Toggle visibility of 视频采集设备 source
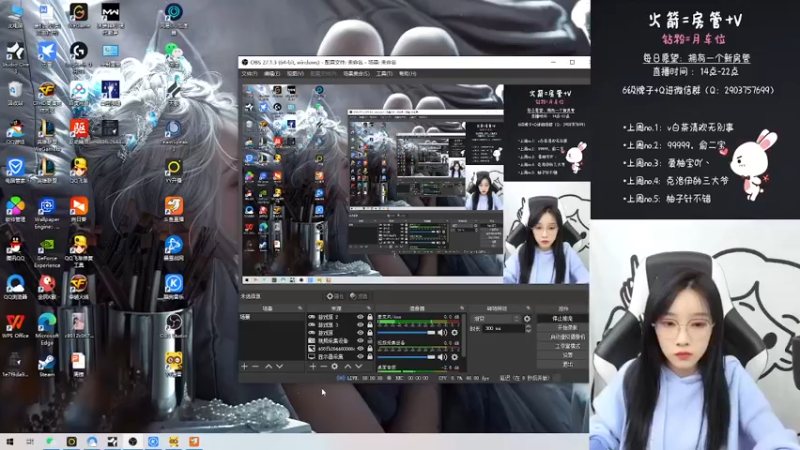 pos(361,341)
